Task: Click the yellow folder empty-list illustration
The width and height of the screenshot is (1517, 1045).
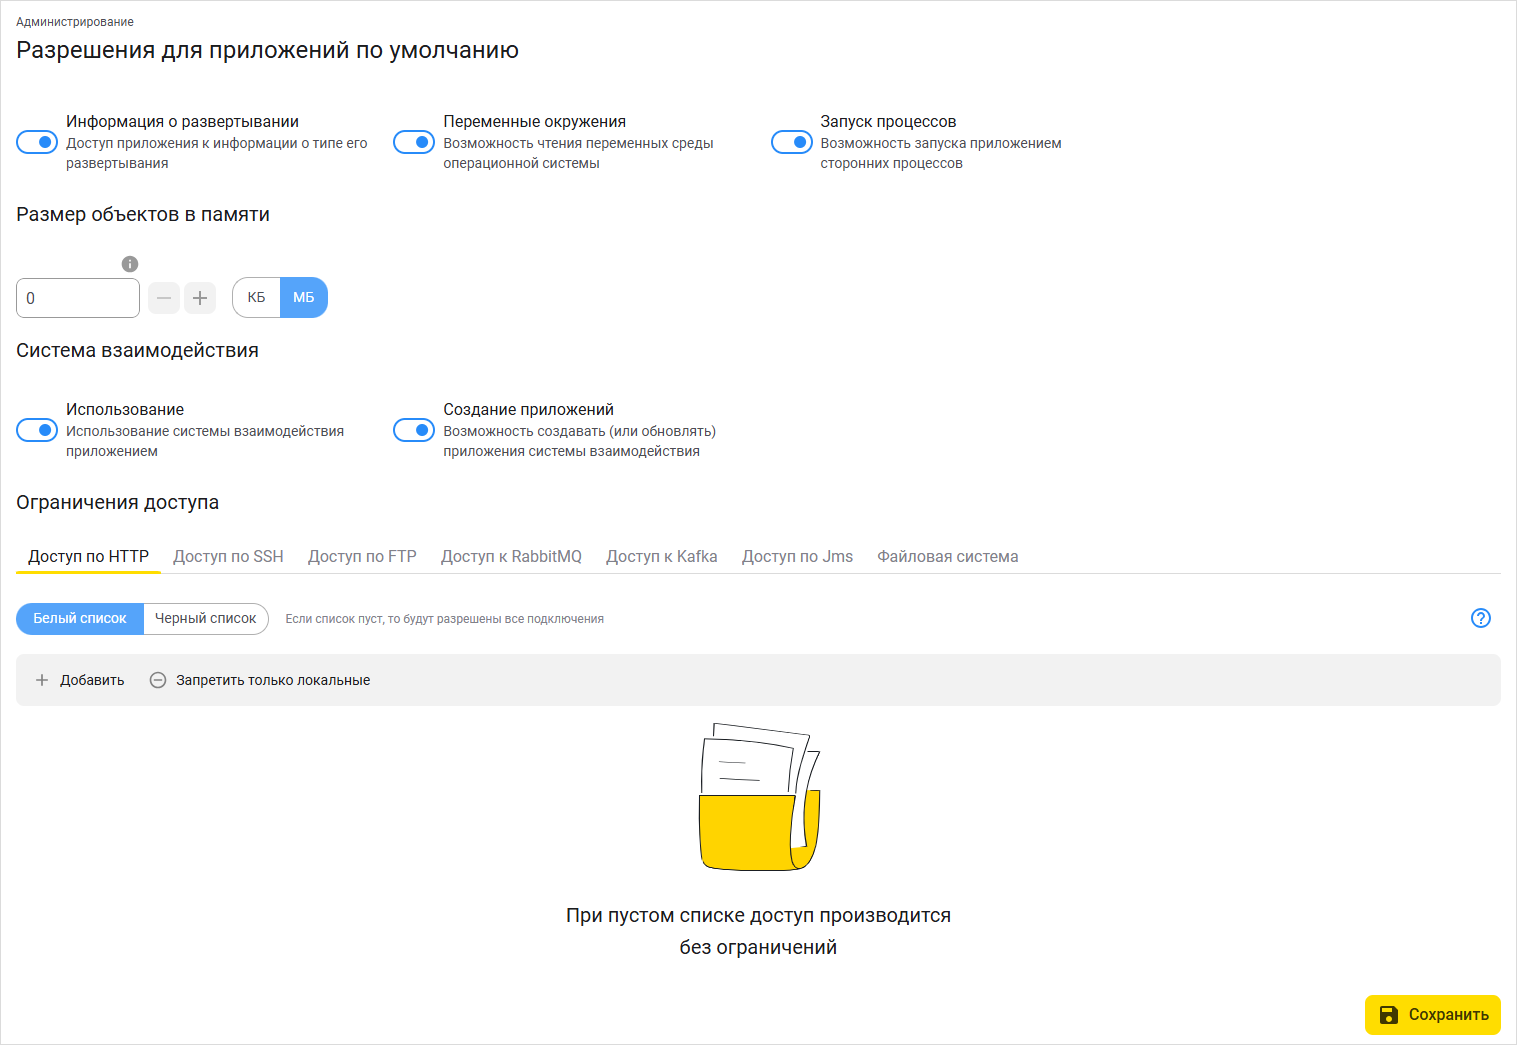Action: (759, 797)
